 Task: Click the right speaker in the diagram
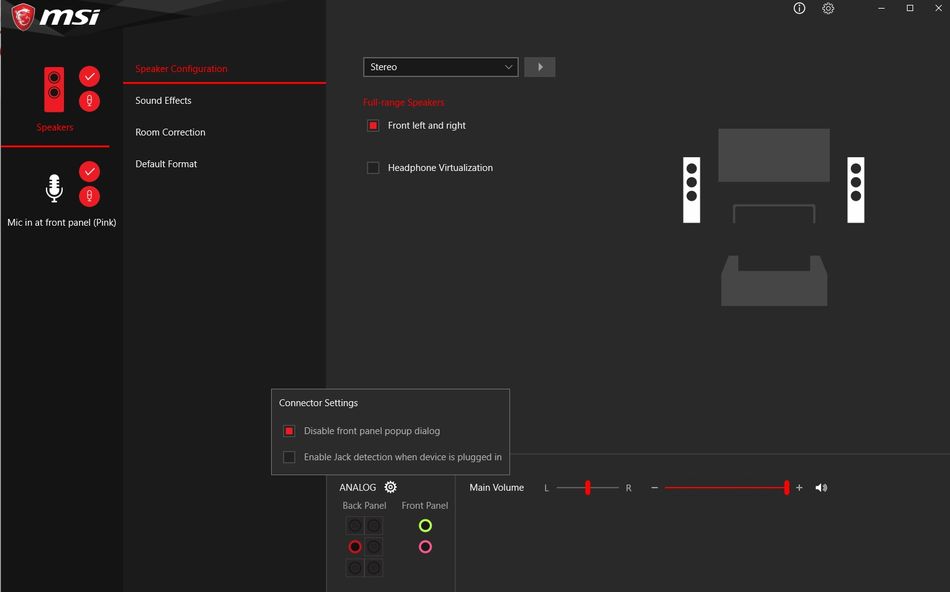coord(855,190)
